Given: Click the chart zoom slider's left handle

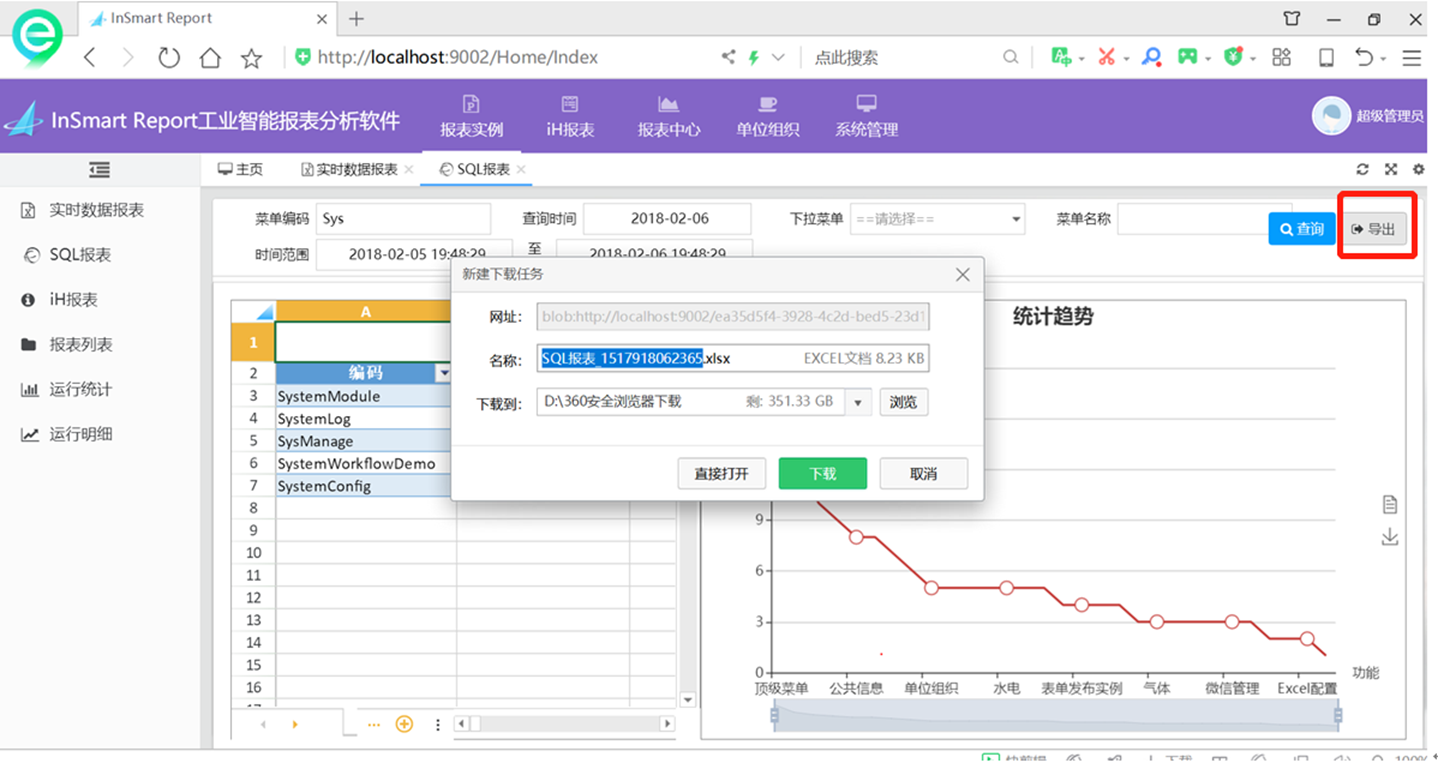Looking at the screenshot, I should pyautogui.click(x=774, y=715).
